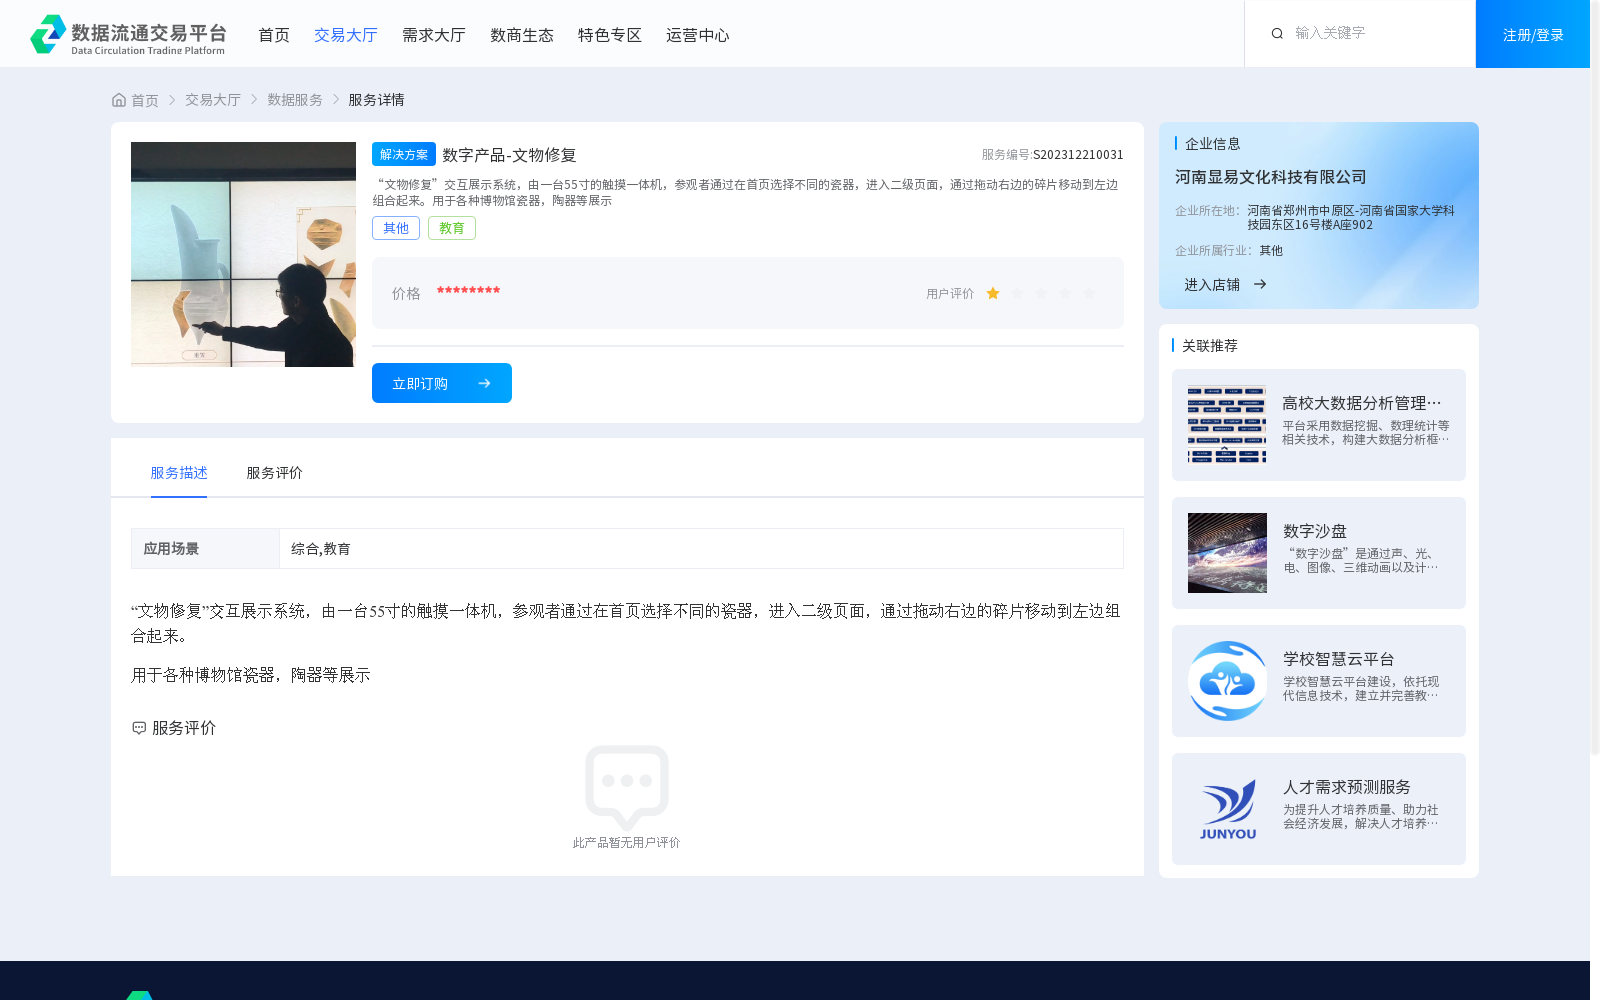
Task: Click the 此产品暂无用户评价 message
Action: click(627, 843)
